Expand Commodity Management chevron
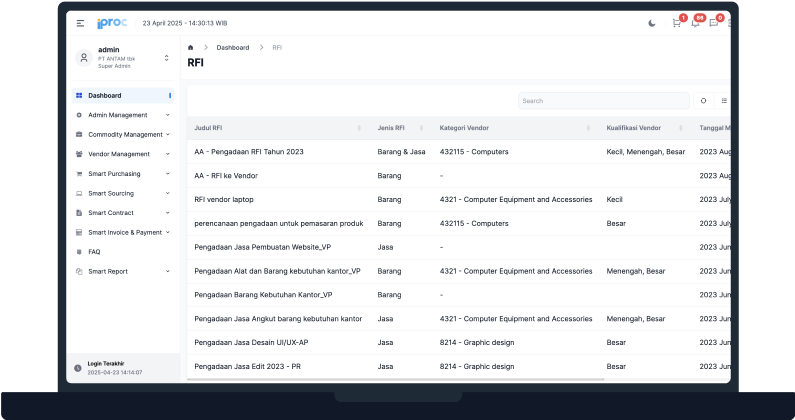This screenshot has width=795, height=420. 167,134
